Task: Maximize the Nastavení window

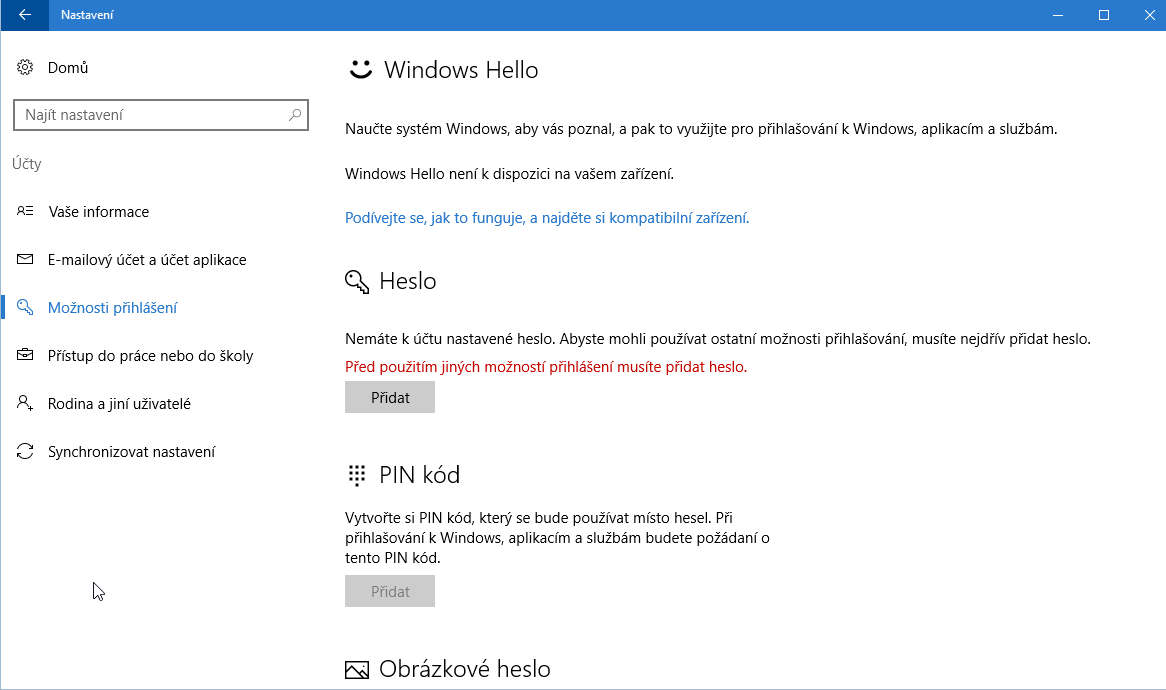Action: tap(1104, 15)
